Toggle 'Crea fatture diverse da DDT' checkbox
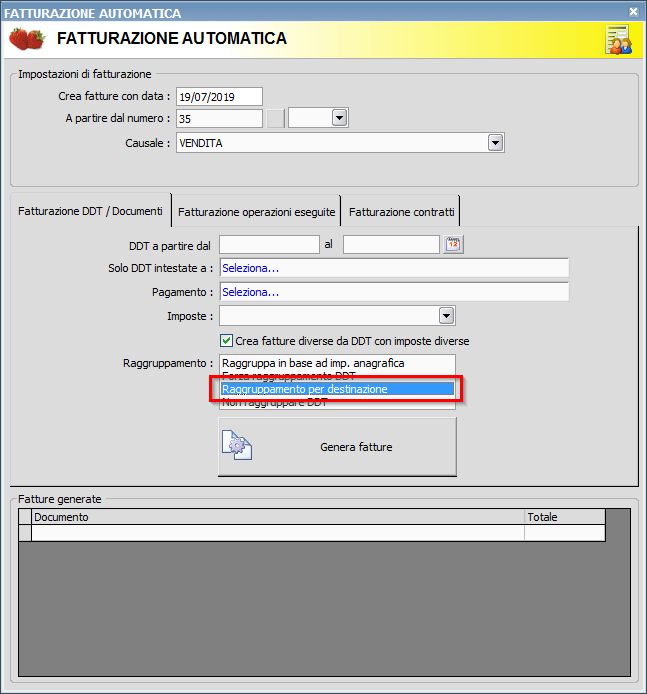 [x=226, y=340]
